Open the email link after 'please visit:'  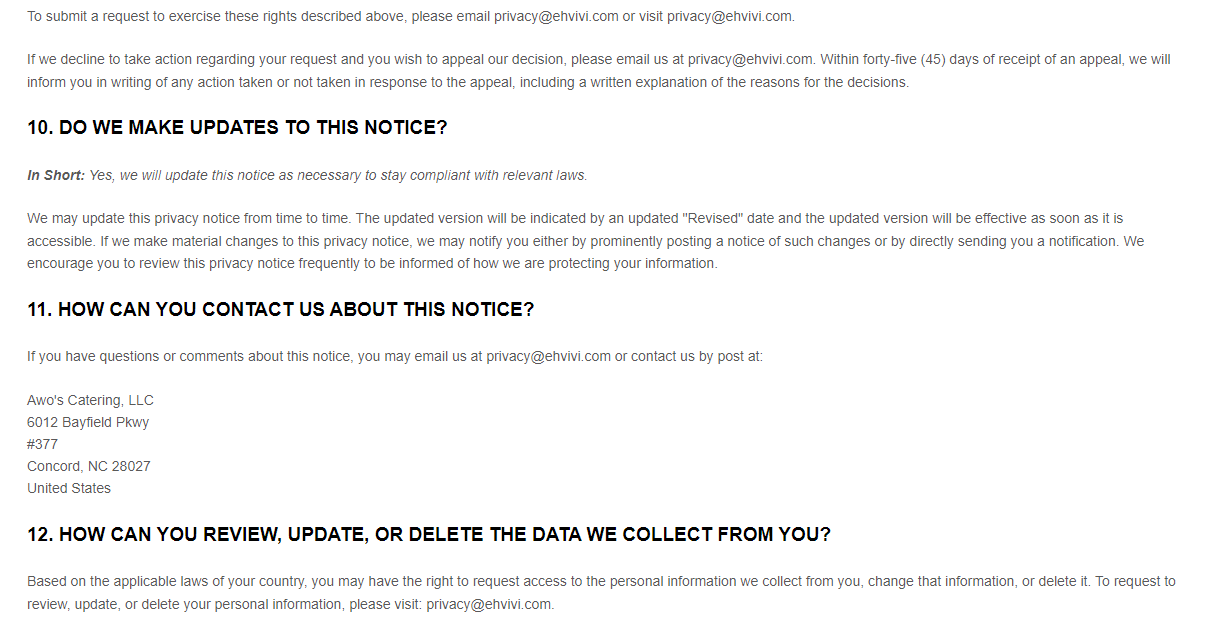pos(488,605)
